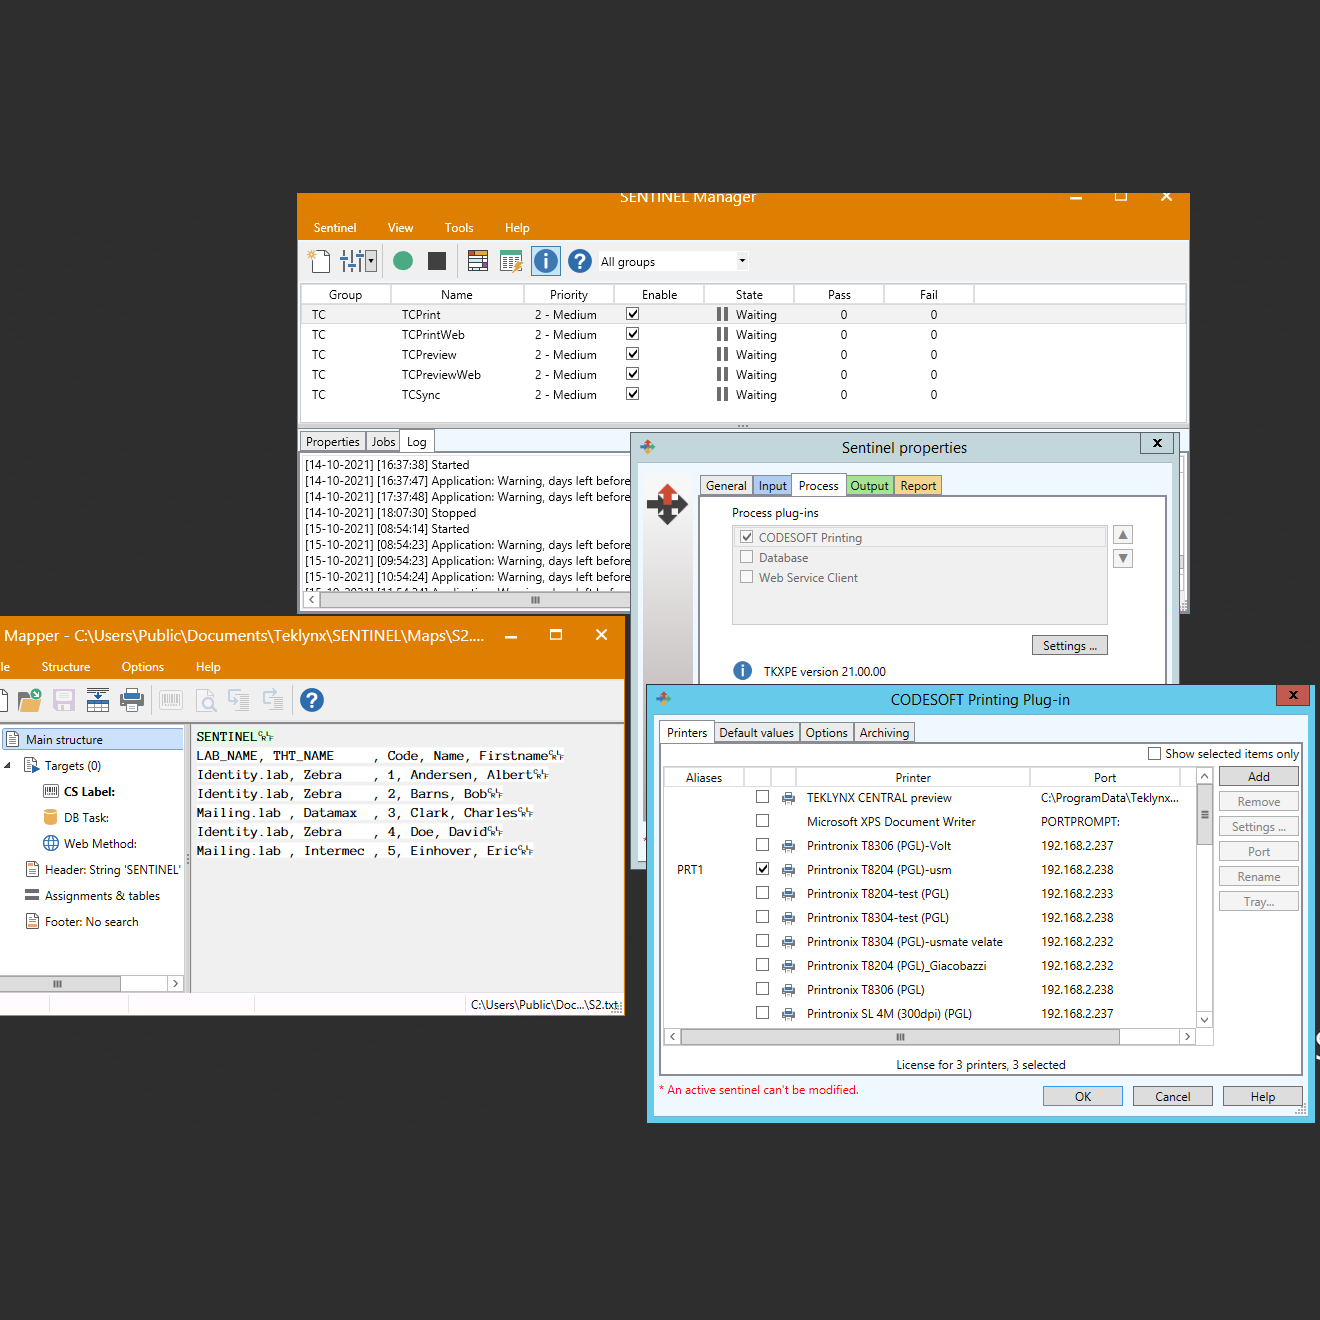Click the Web Method globe icon
1320x1320 pixels.
51,843
